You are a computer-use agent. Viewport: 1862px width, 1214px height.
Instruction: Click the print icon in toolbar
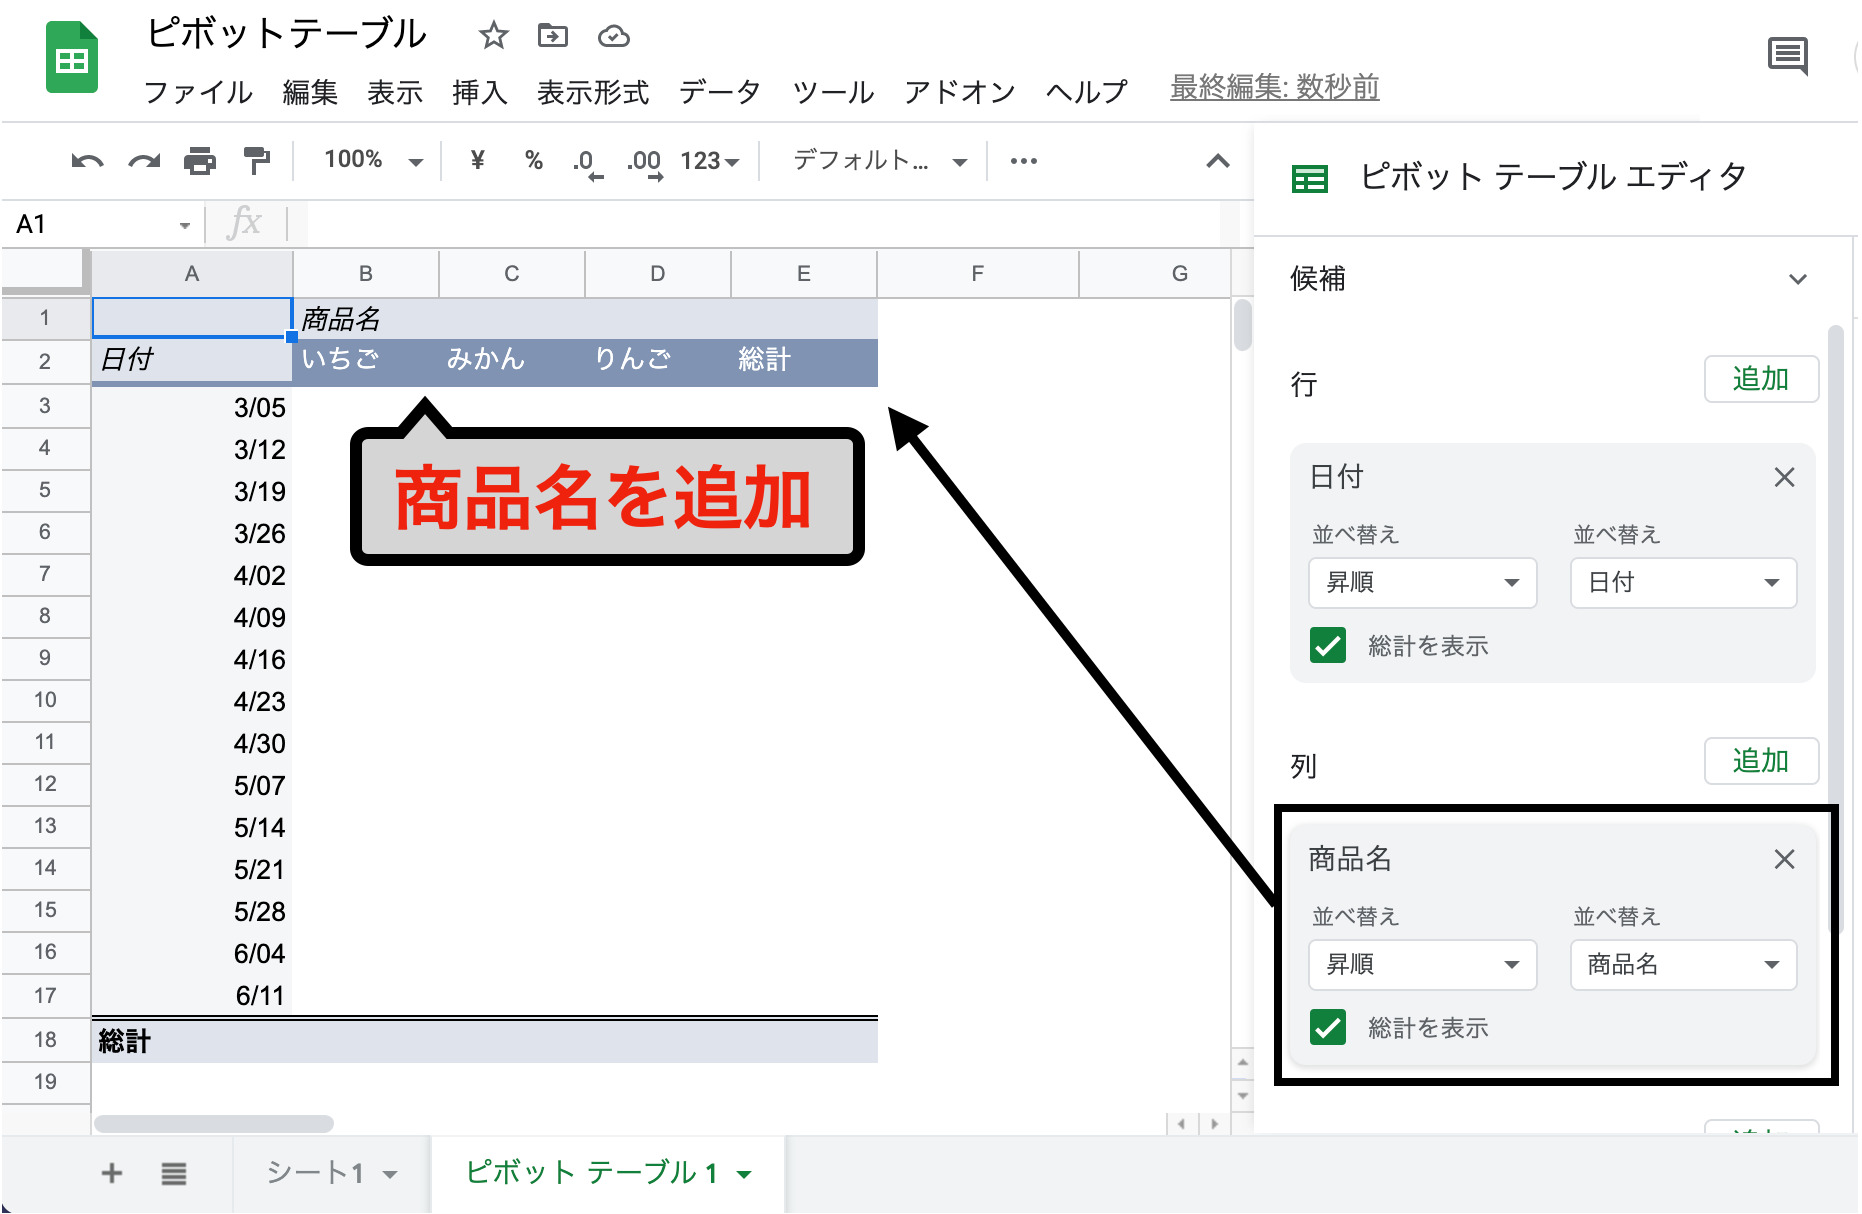tap(200, 161)
